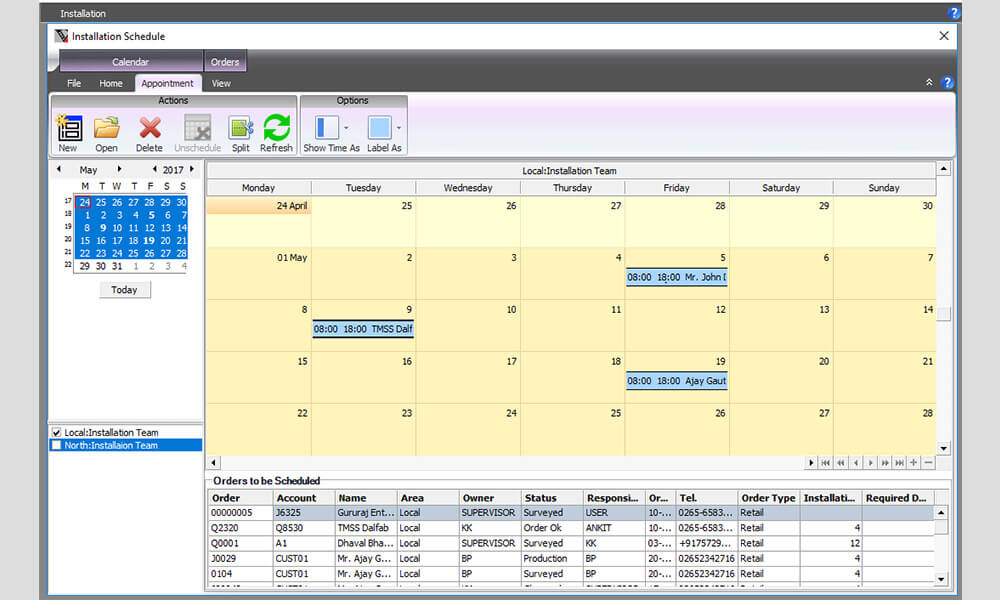Enable North:Installaion Team checkbox

(x=57, y=446)
